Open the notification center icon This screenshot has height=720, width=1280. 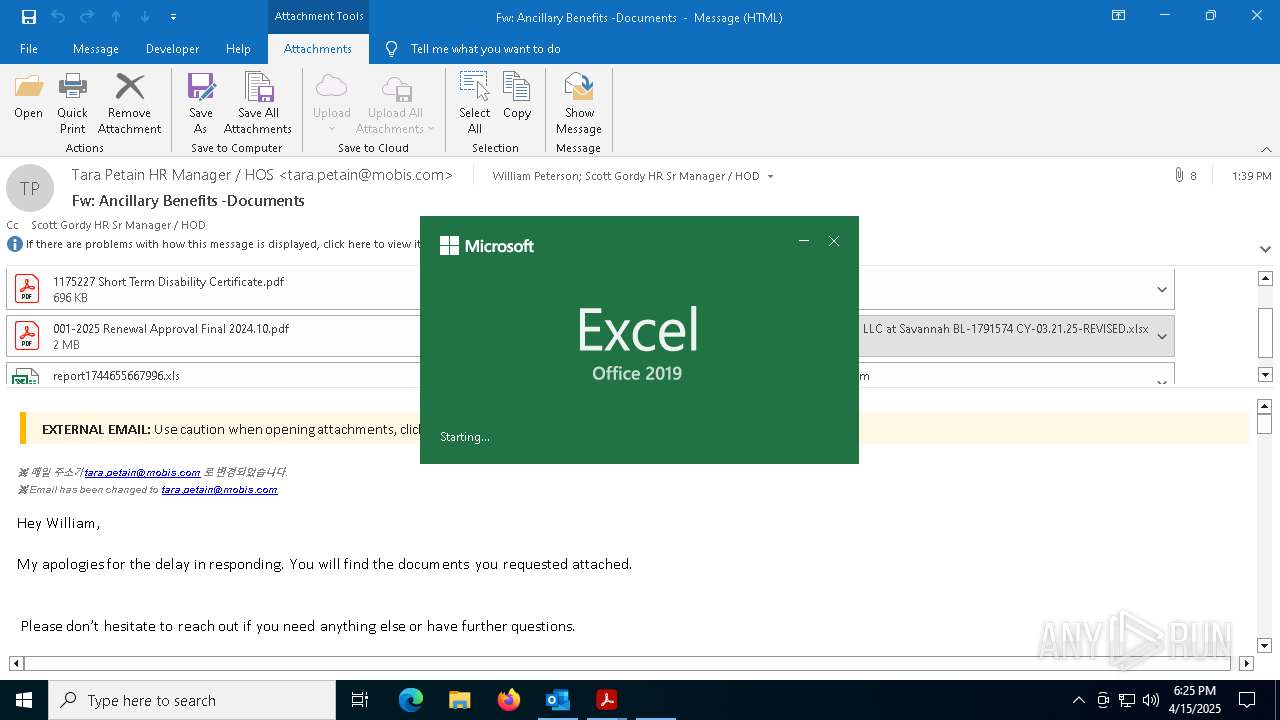[1247, 700]
